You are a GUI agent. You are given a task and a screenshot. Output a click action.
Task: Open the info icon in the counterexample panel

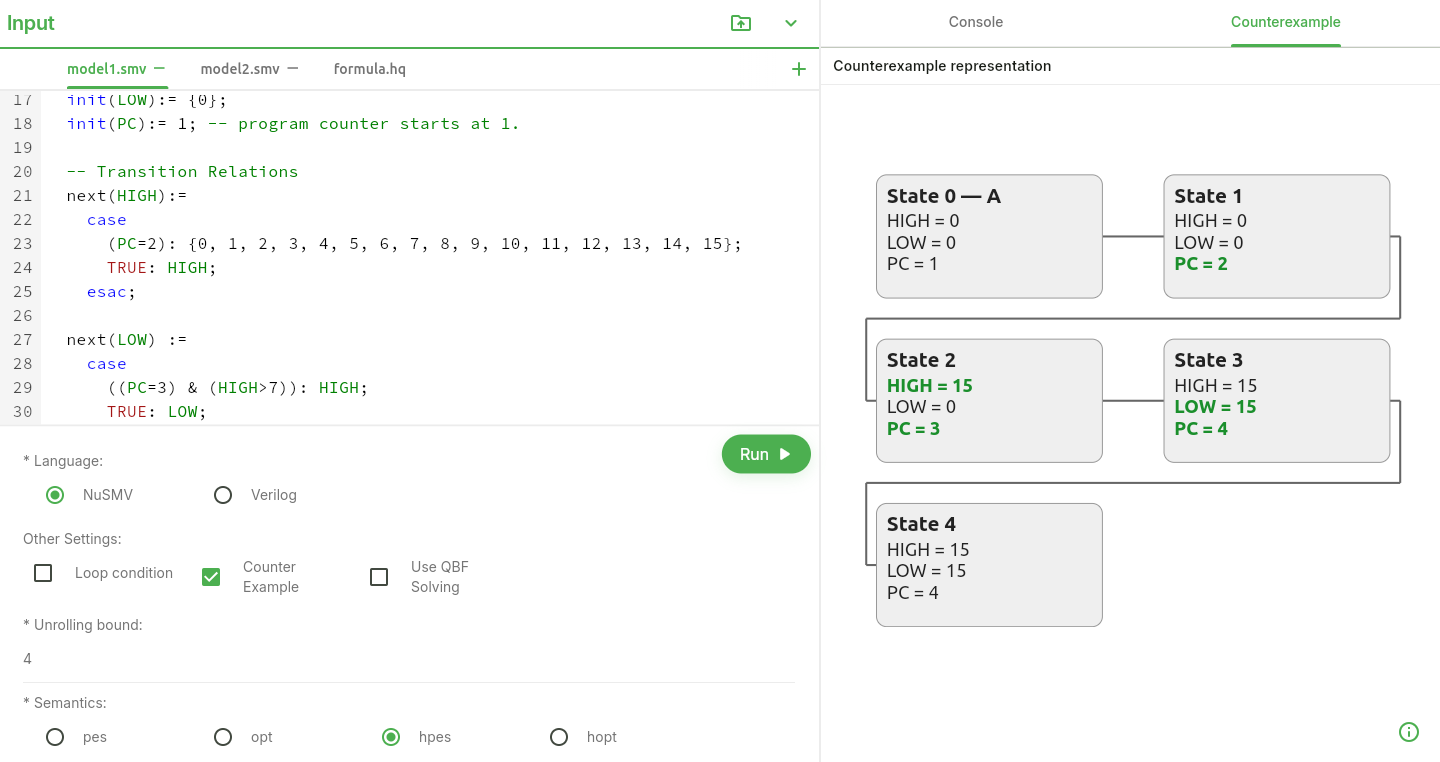coord(1408,732)
